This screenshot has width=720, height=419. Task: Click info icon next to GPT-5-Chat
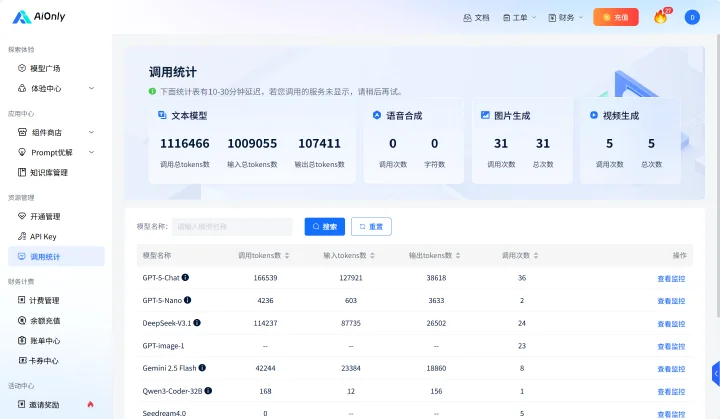(185, 277)
